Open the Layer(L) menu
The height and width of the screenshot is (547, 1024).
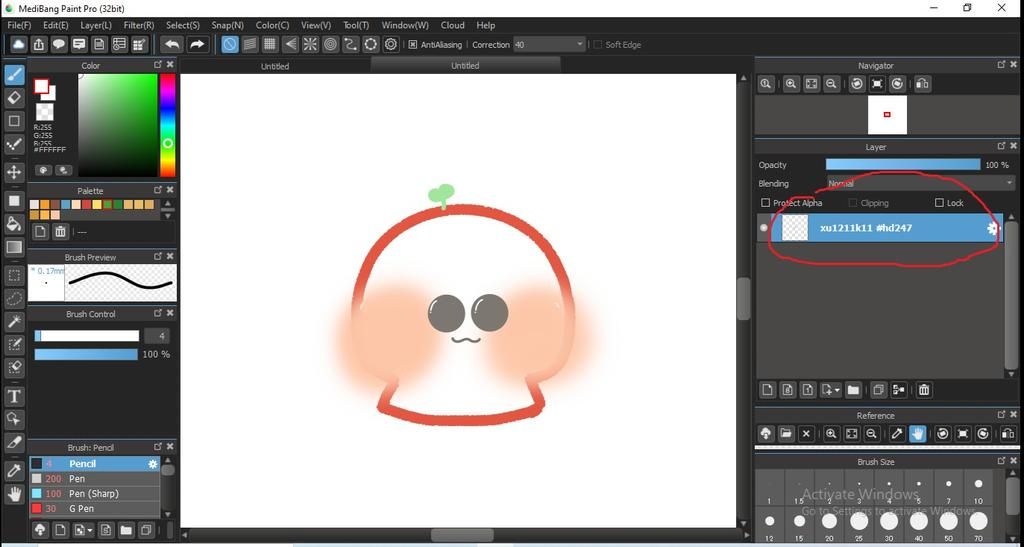(x=96, y=25)
